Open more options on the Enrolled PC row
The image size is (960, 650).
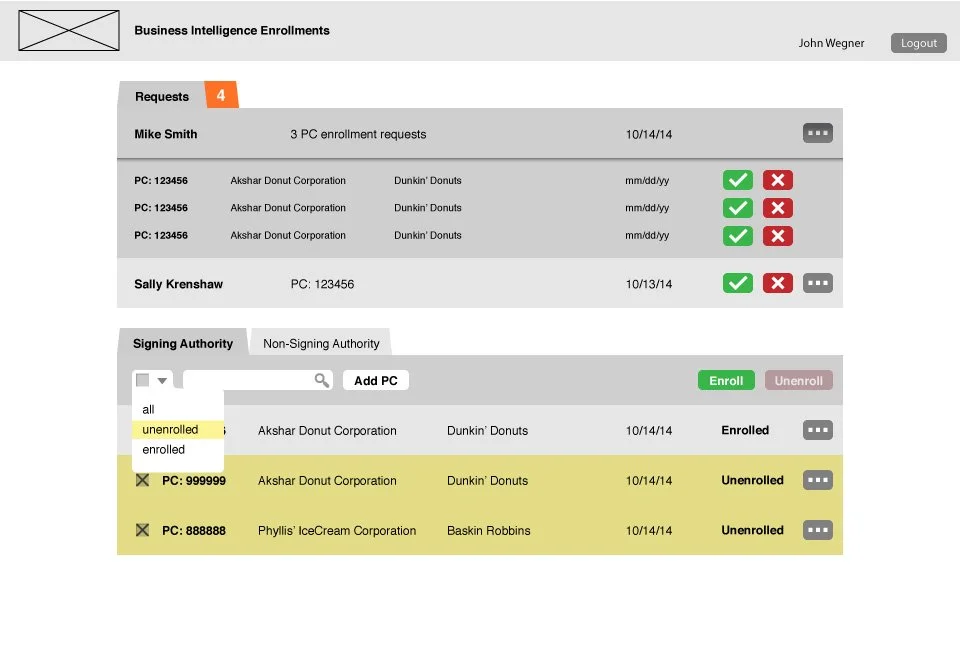pos(818,430)
